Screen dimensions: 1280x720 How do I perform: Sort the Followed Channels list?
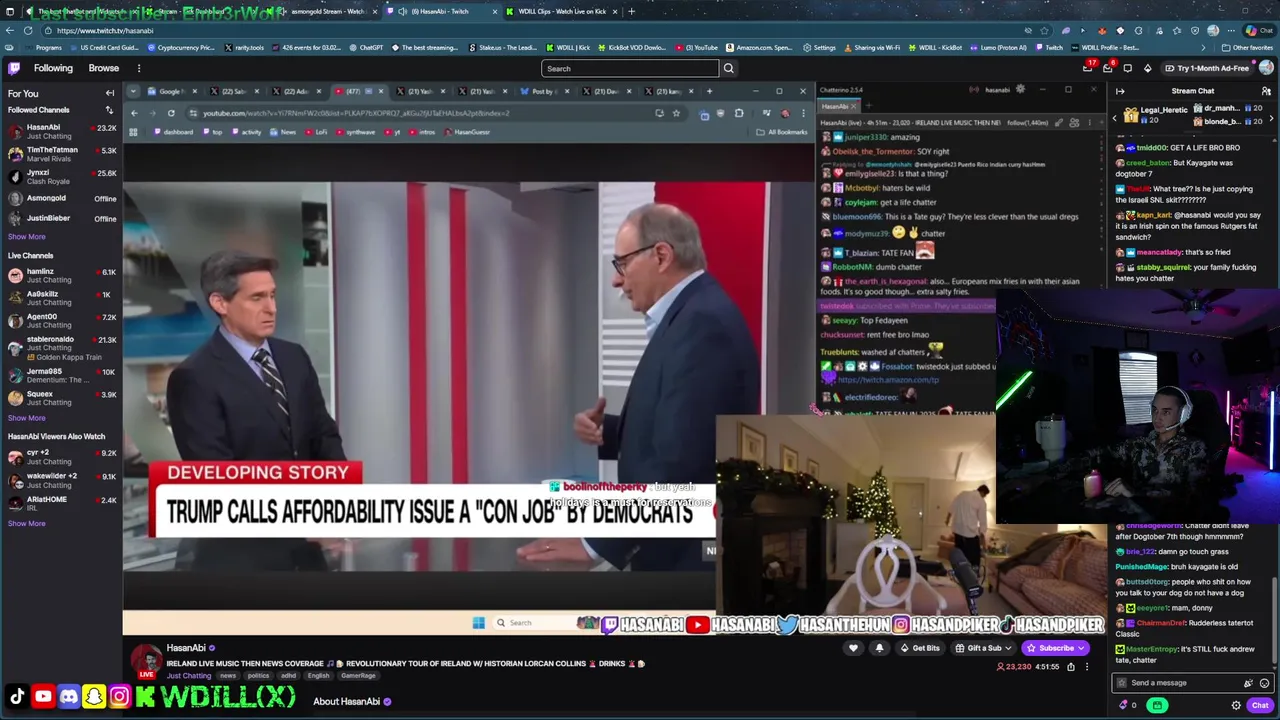[x=109, y=110]
